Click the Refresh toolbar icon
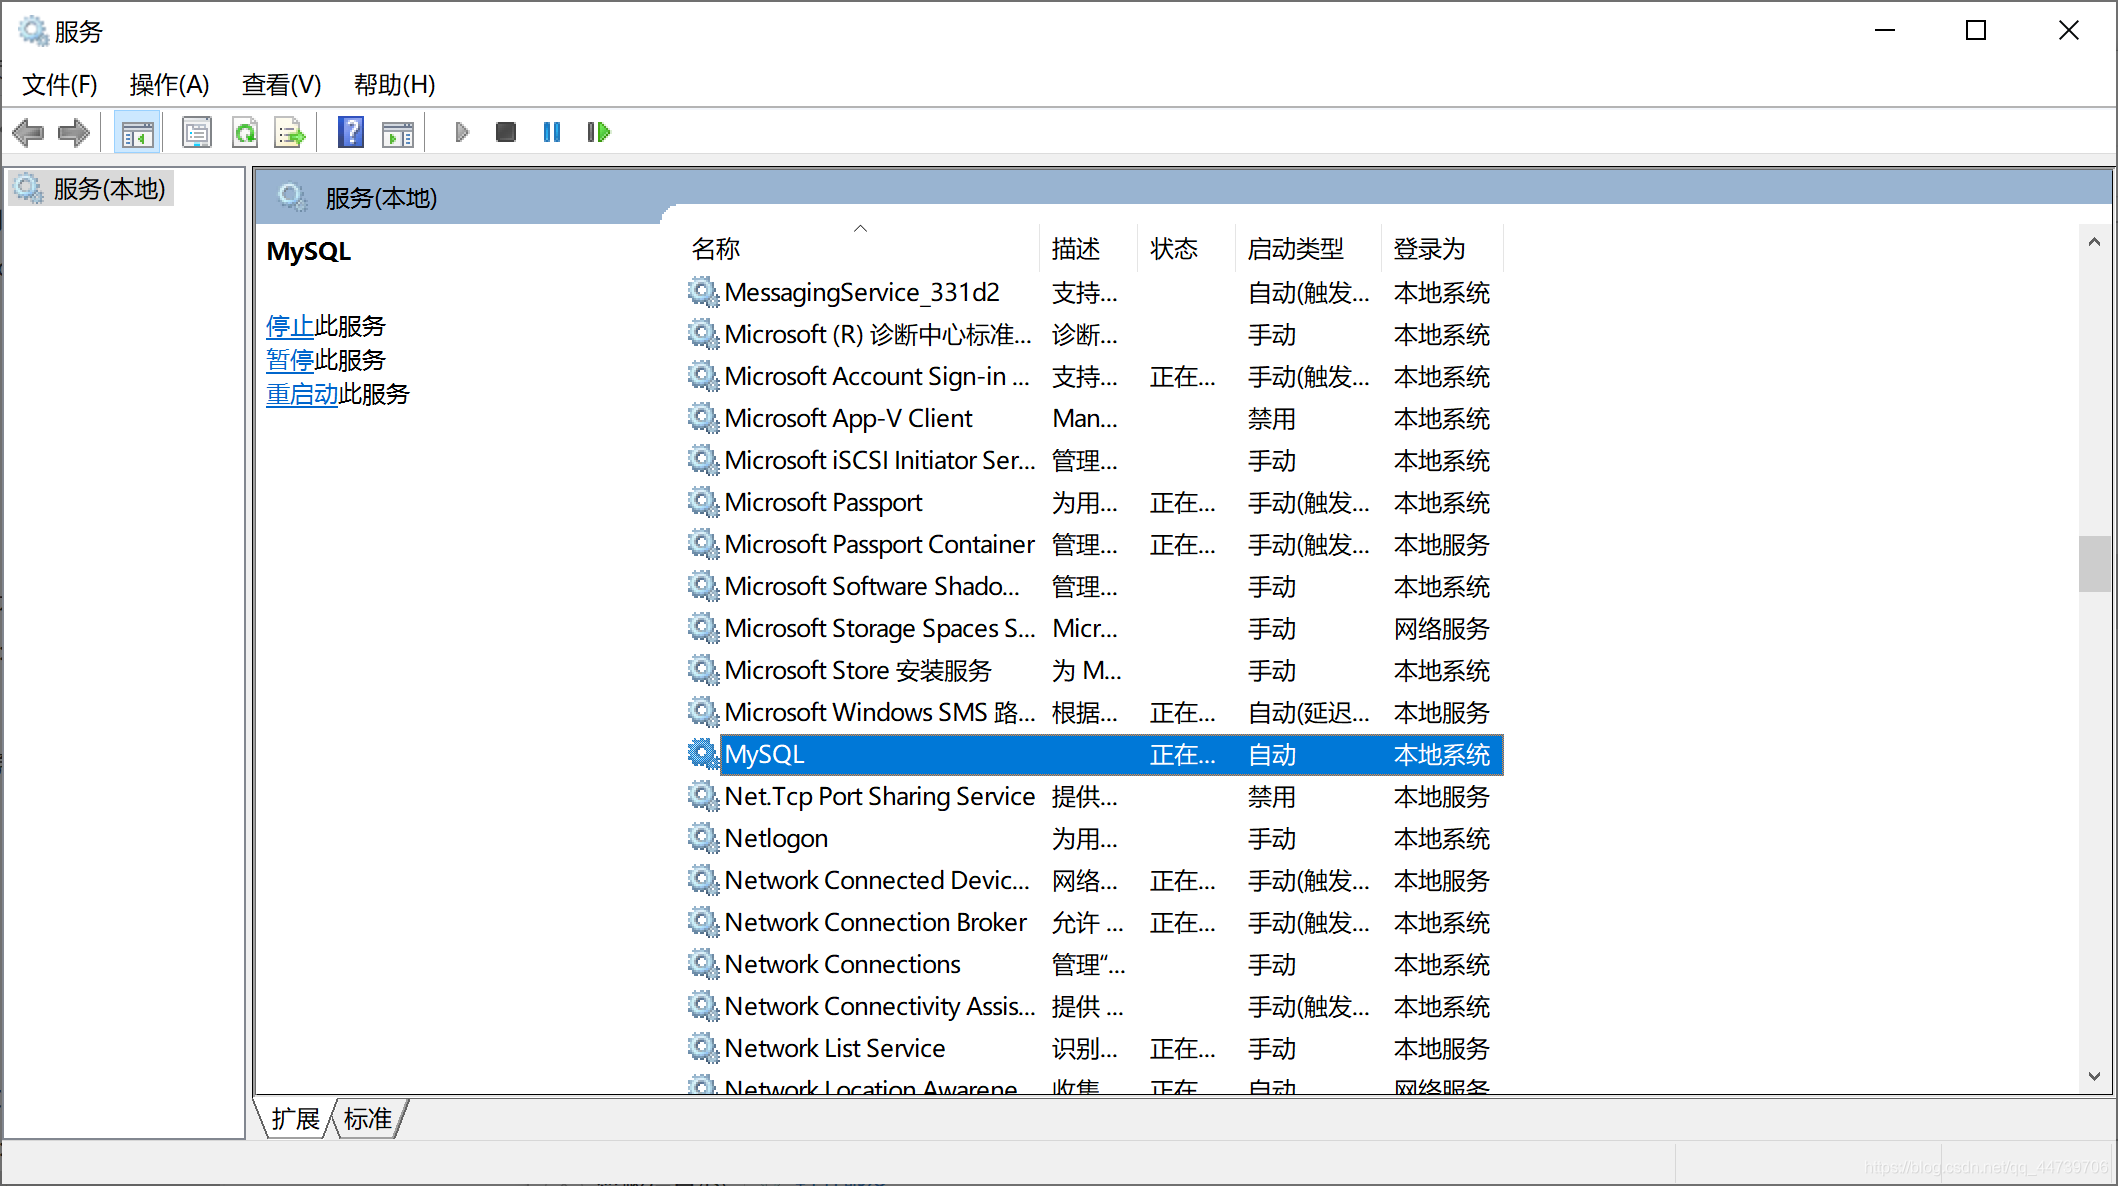 243,131
